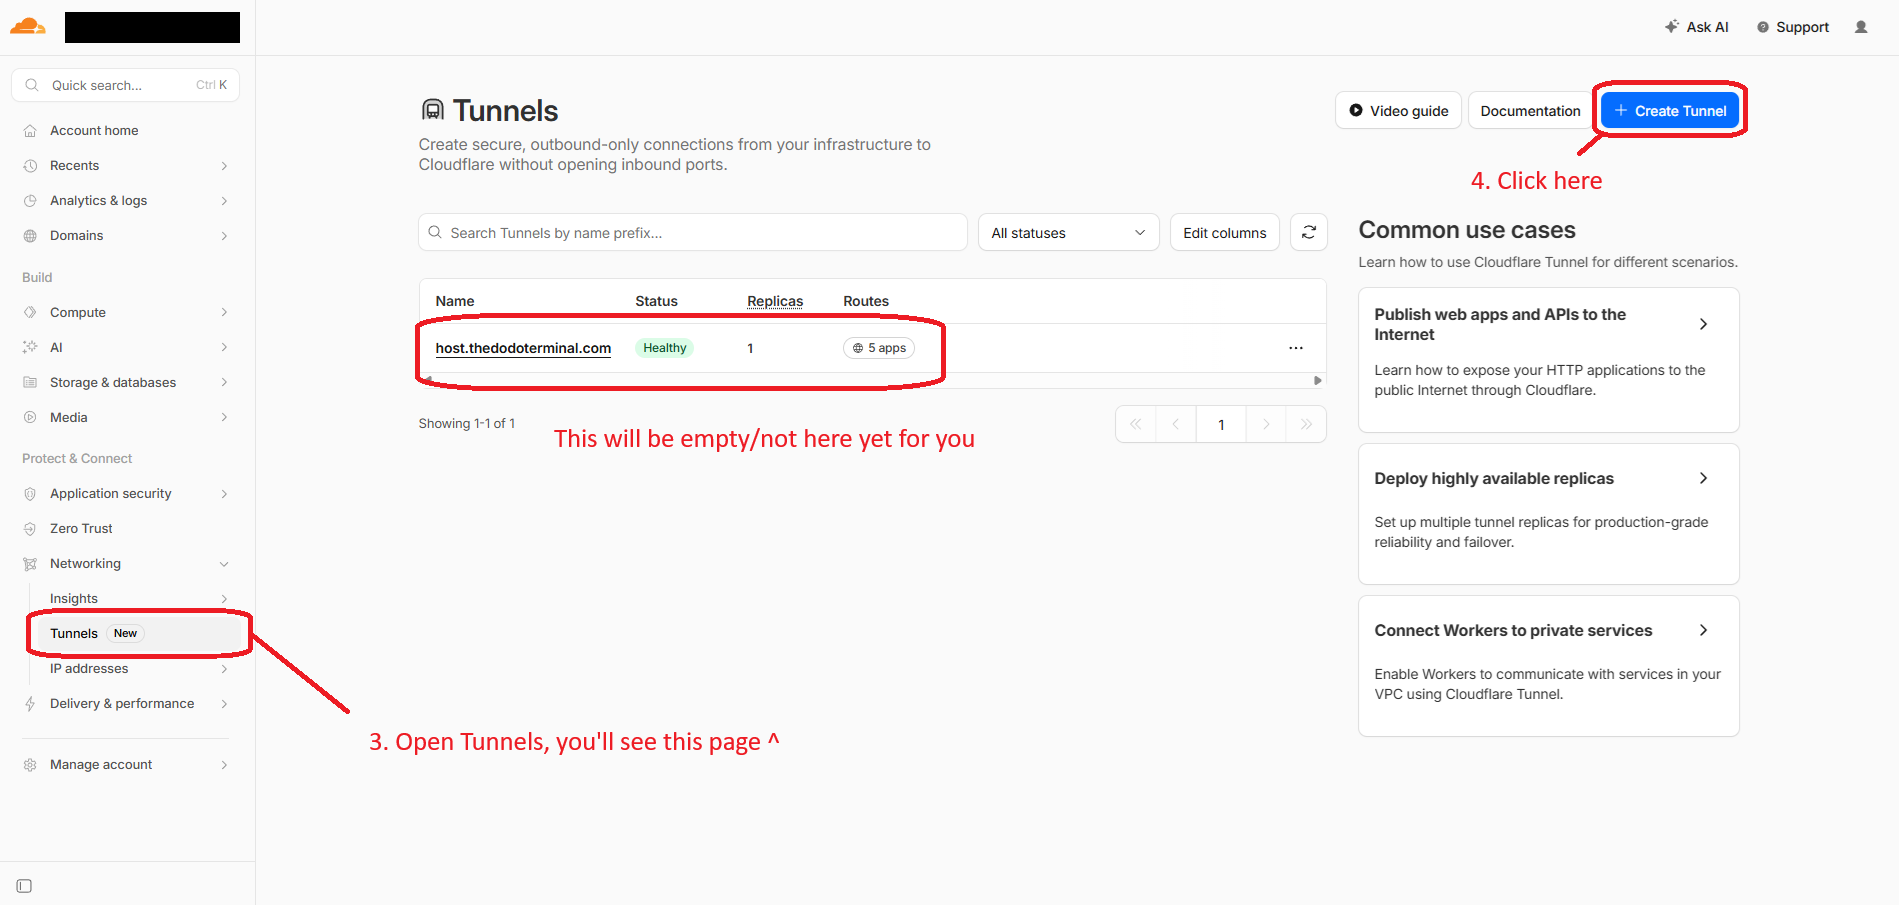Open the Edit columns button
This screenshot has width=1899, height=905.
[1224, 232]
